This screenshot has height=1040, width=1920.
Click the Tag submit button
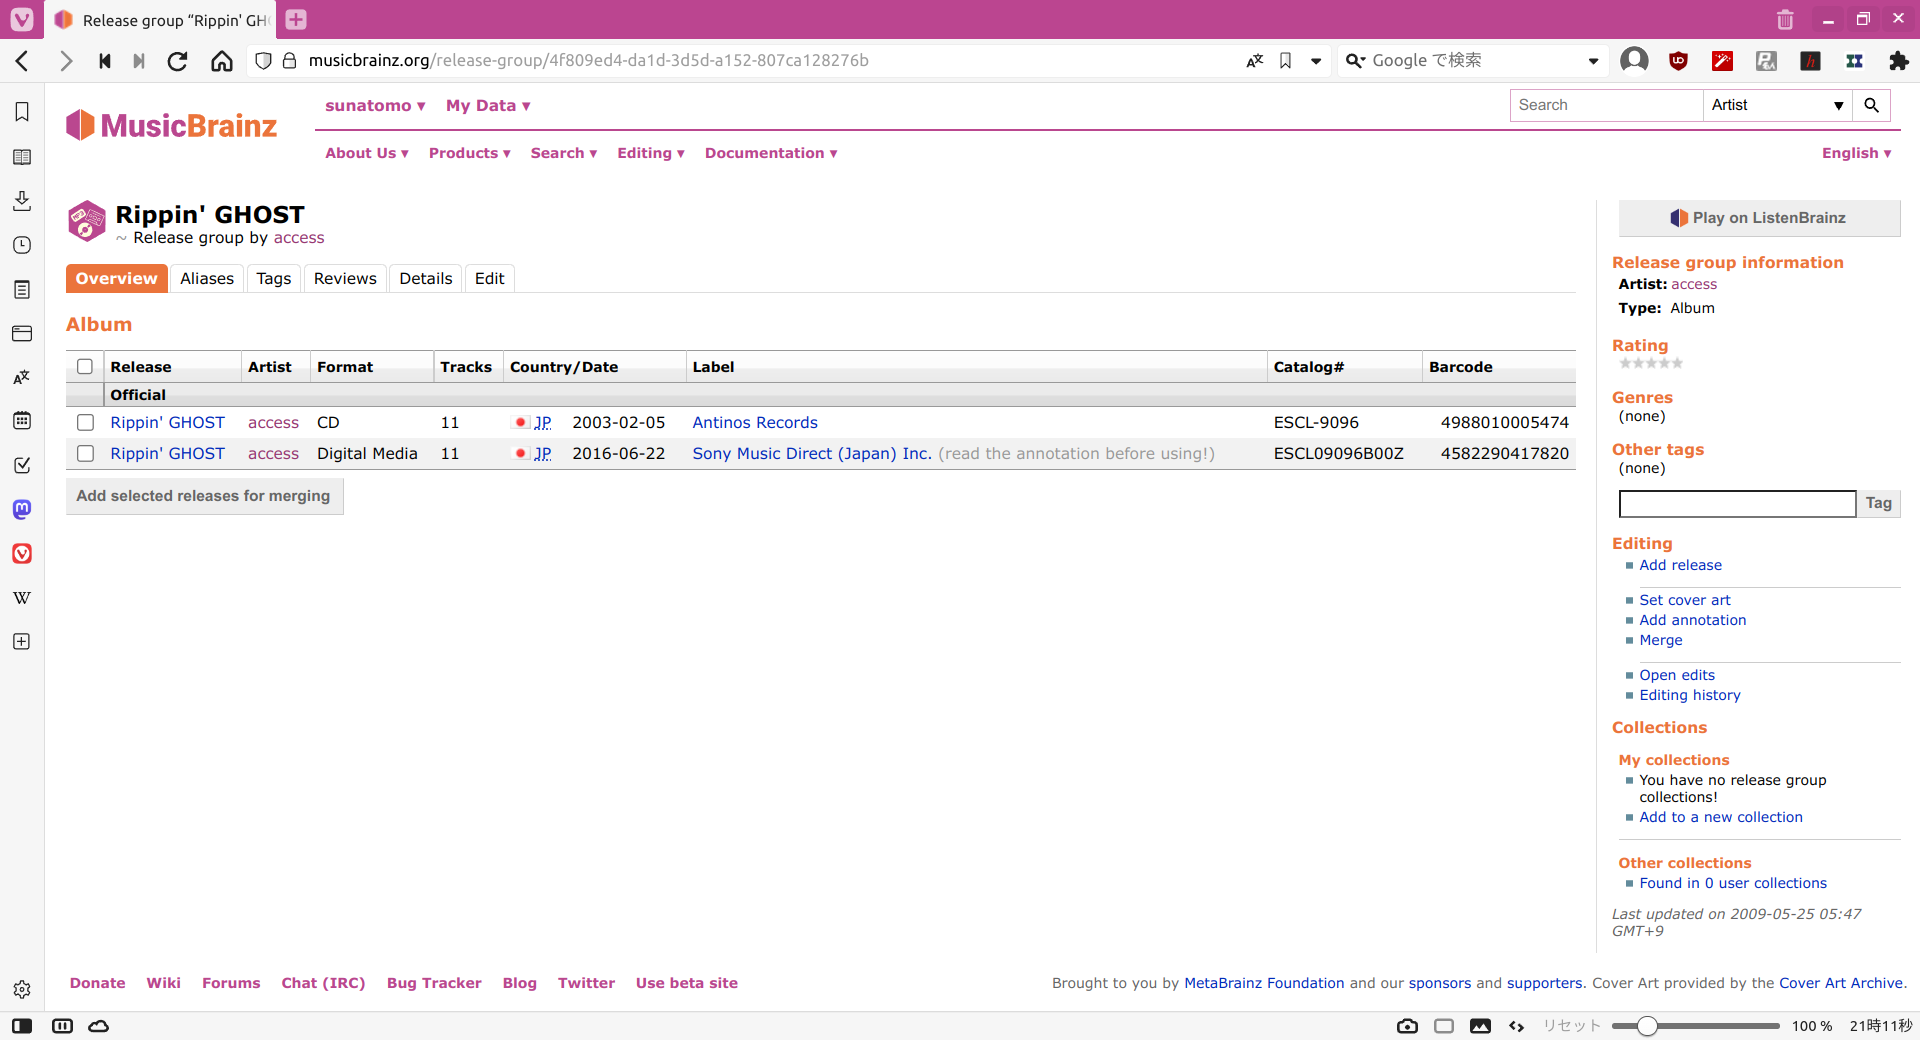[1878, 504]
